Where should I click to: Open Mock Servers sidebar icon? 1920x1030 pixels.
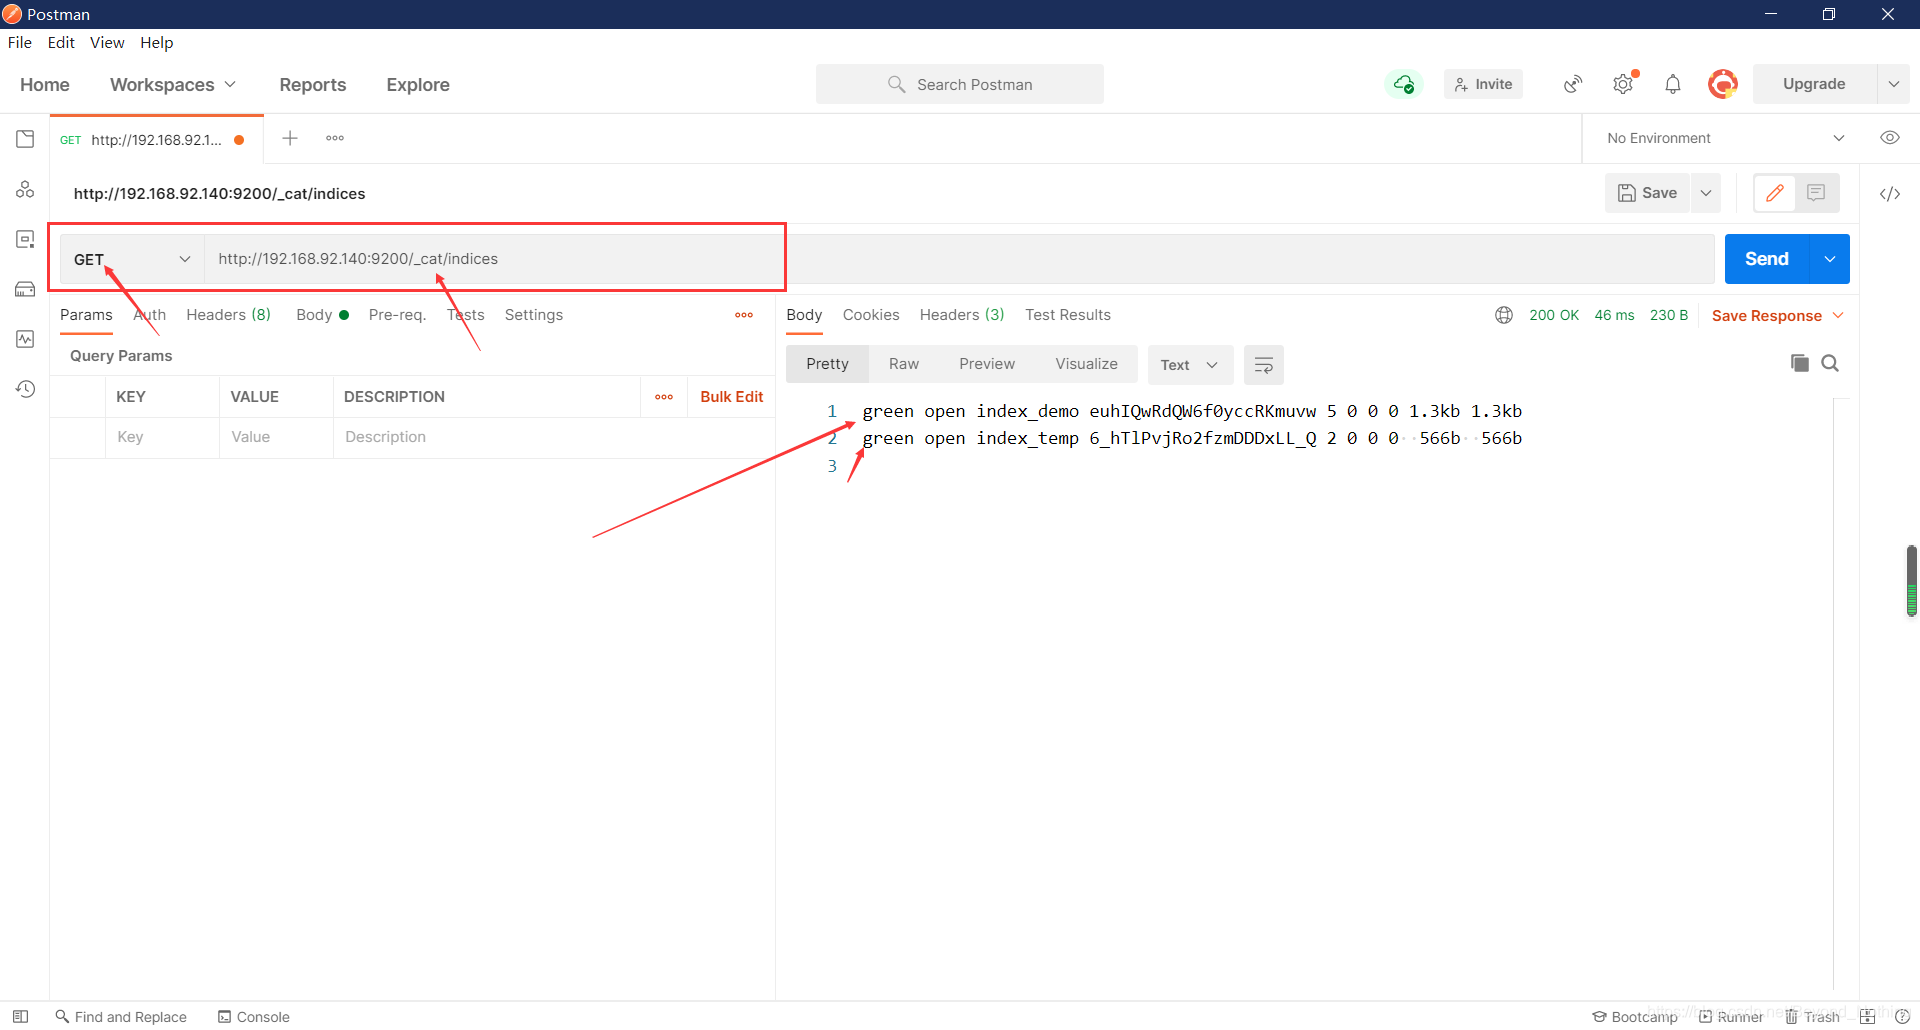pos(25,289)
